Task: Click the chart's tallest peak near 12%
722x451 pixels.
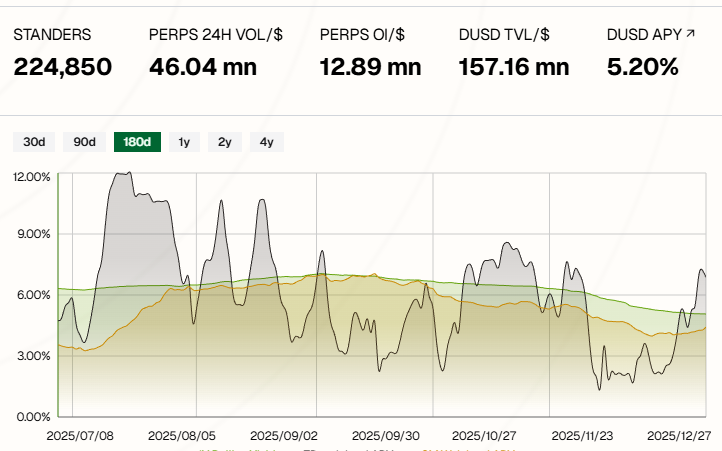Action: pos(130,173)
